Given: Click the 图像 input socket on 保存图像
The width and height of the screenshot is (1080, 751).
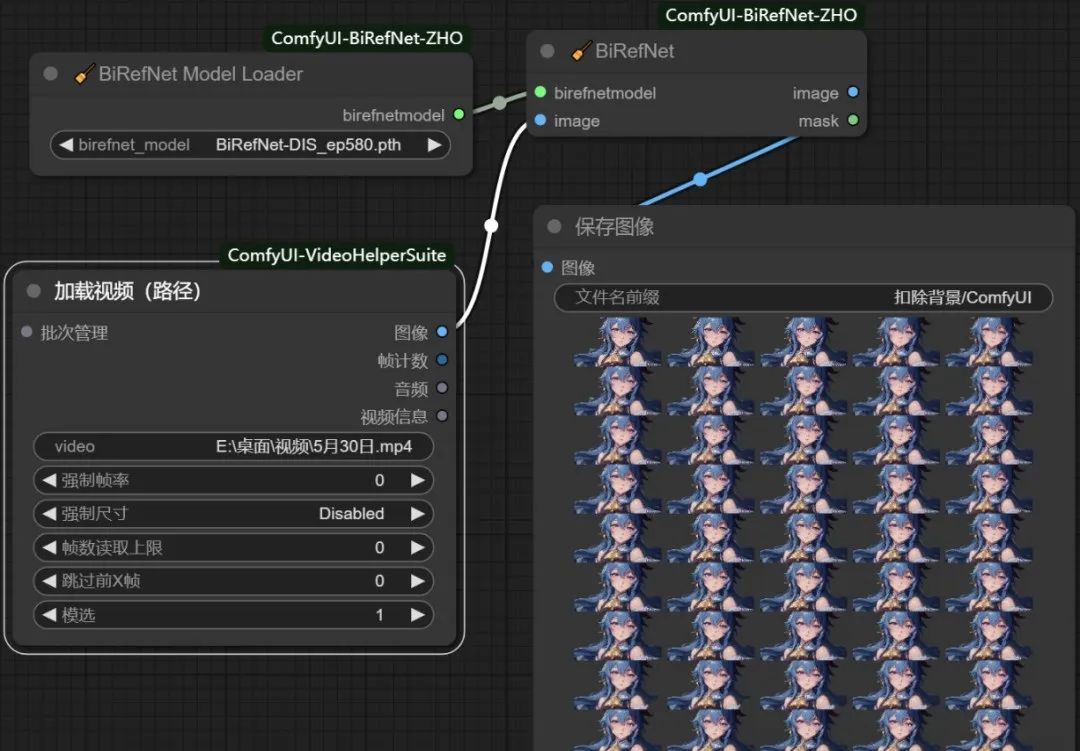Looking at the screenshot, I should pyautogui.click(x=548, y=267).
